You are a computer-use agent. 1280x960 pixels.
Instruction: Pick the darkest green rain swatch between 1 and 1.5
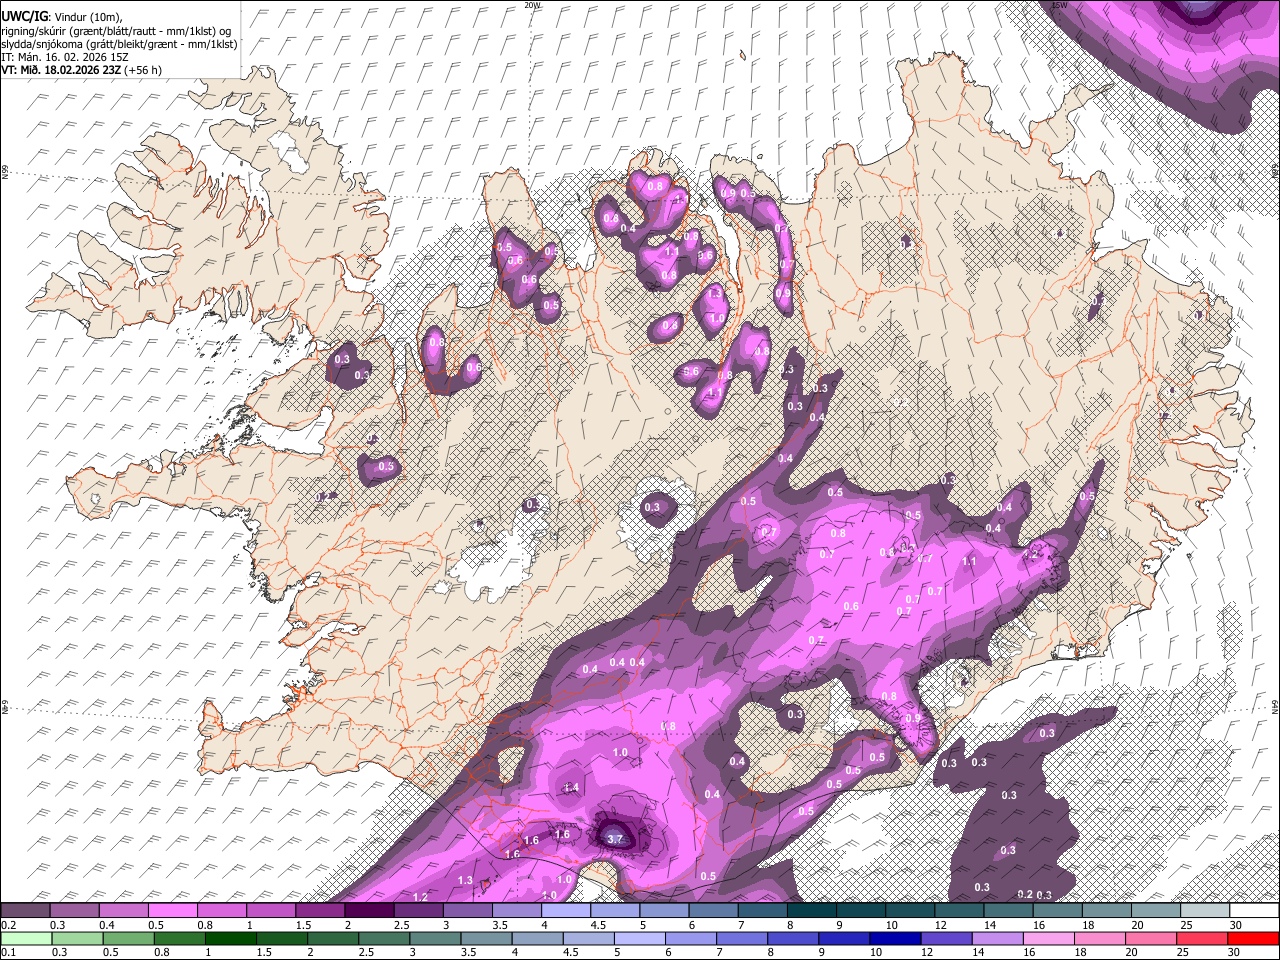(x=231, y=938)
